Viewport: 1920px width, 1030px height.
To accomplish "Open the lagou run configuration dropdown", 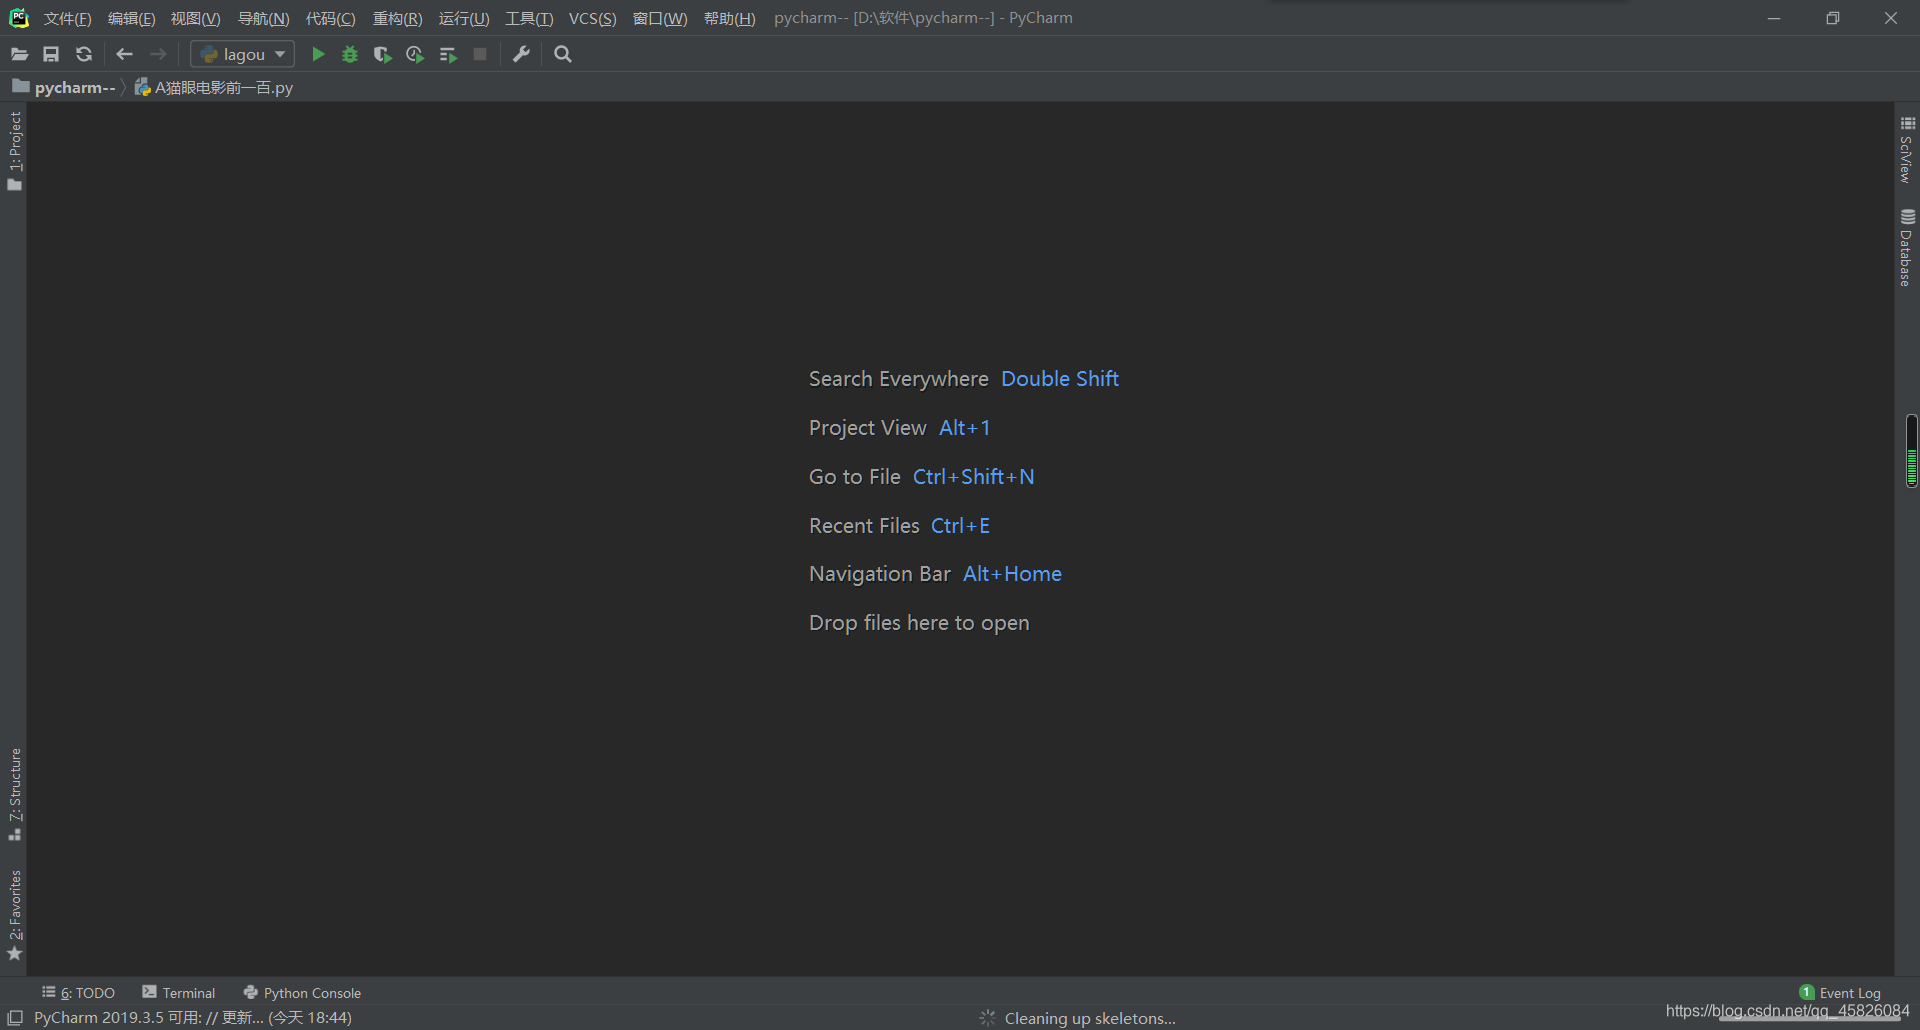I will point(243,54).
